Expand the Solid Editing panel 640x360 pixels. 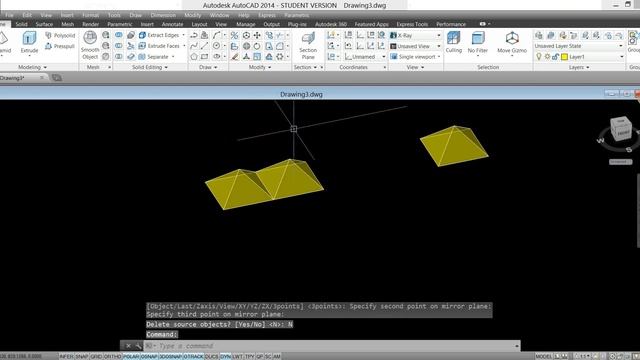[150, 67]
